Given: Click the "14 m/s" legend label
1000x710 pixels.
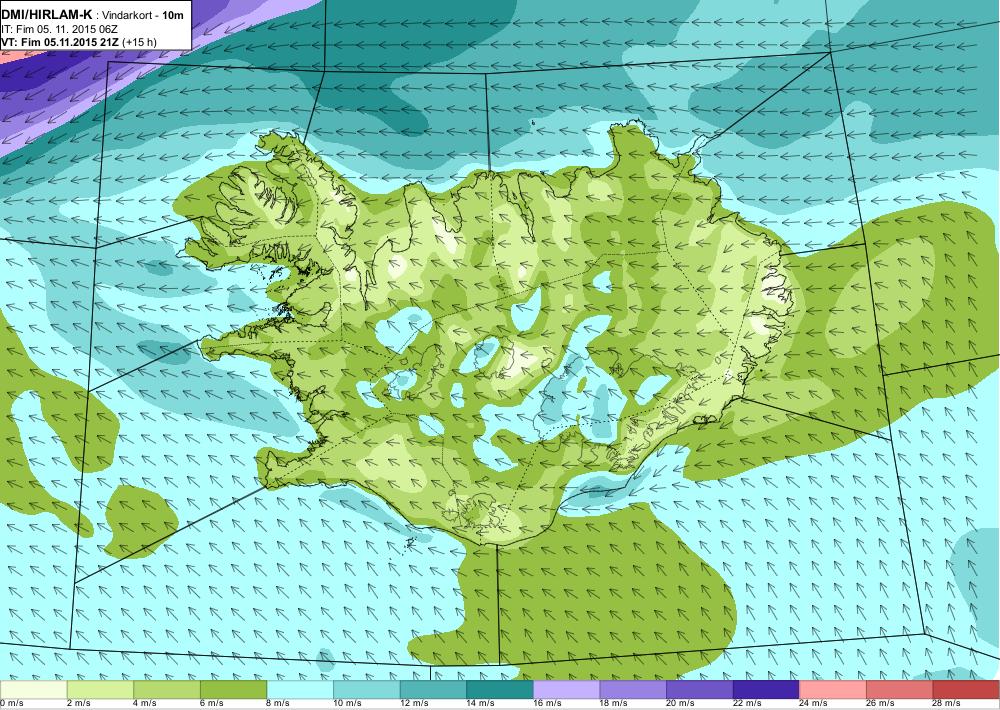Looking at the screenshot, I should (480, 703).
